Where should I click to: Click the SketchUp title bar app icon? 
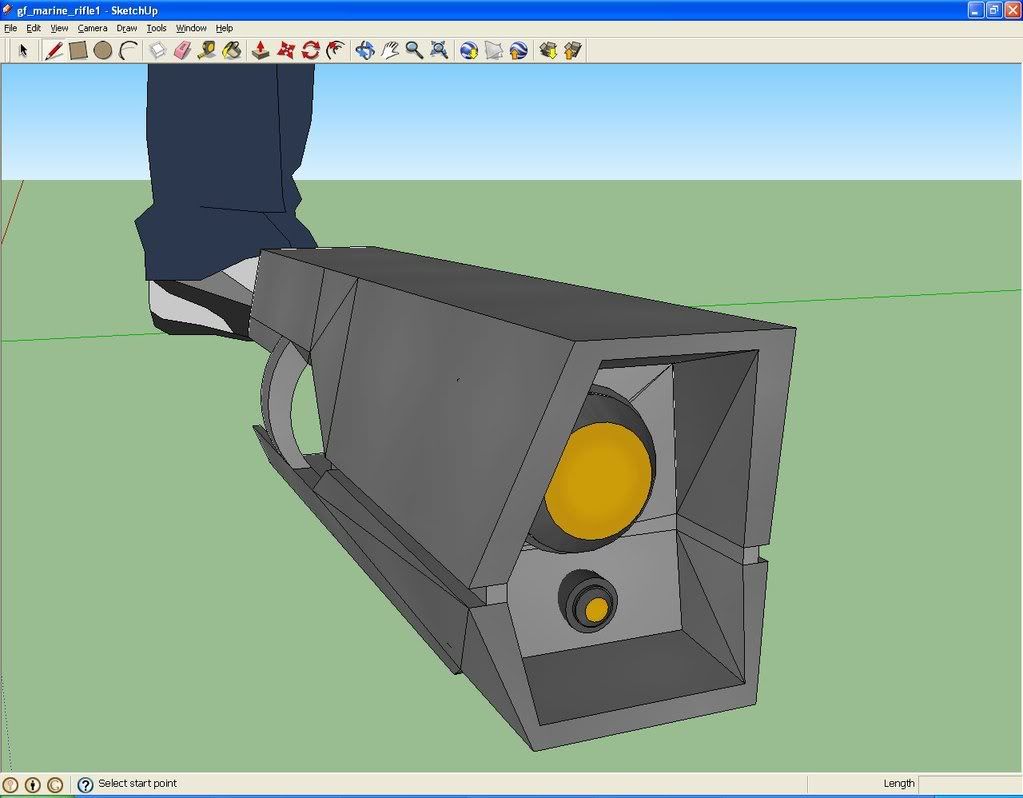(8, 10)
